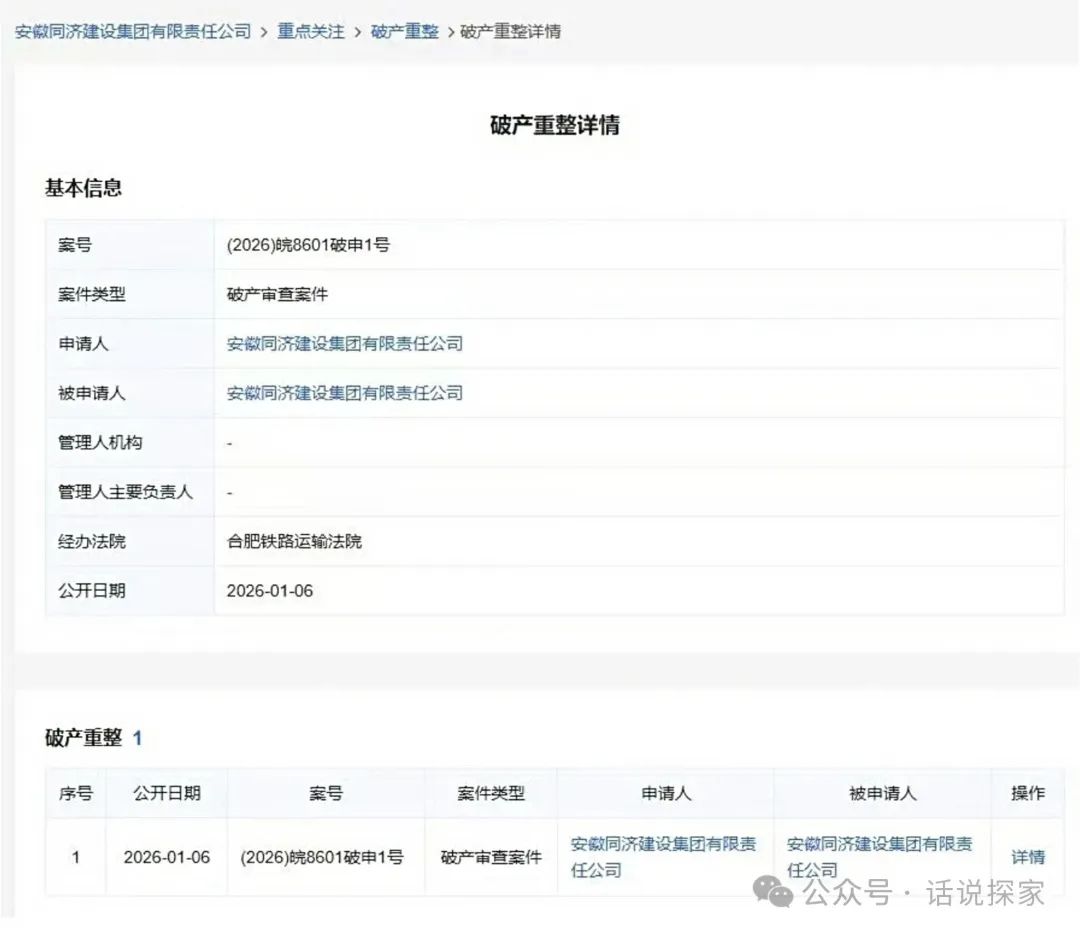The height and width of the screenshot is (936, 1080).
Task: Click the 管理人机构 row label
Action: tap(100, 443)
